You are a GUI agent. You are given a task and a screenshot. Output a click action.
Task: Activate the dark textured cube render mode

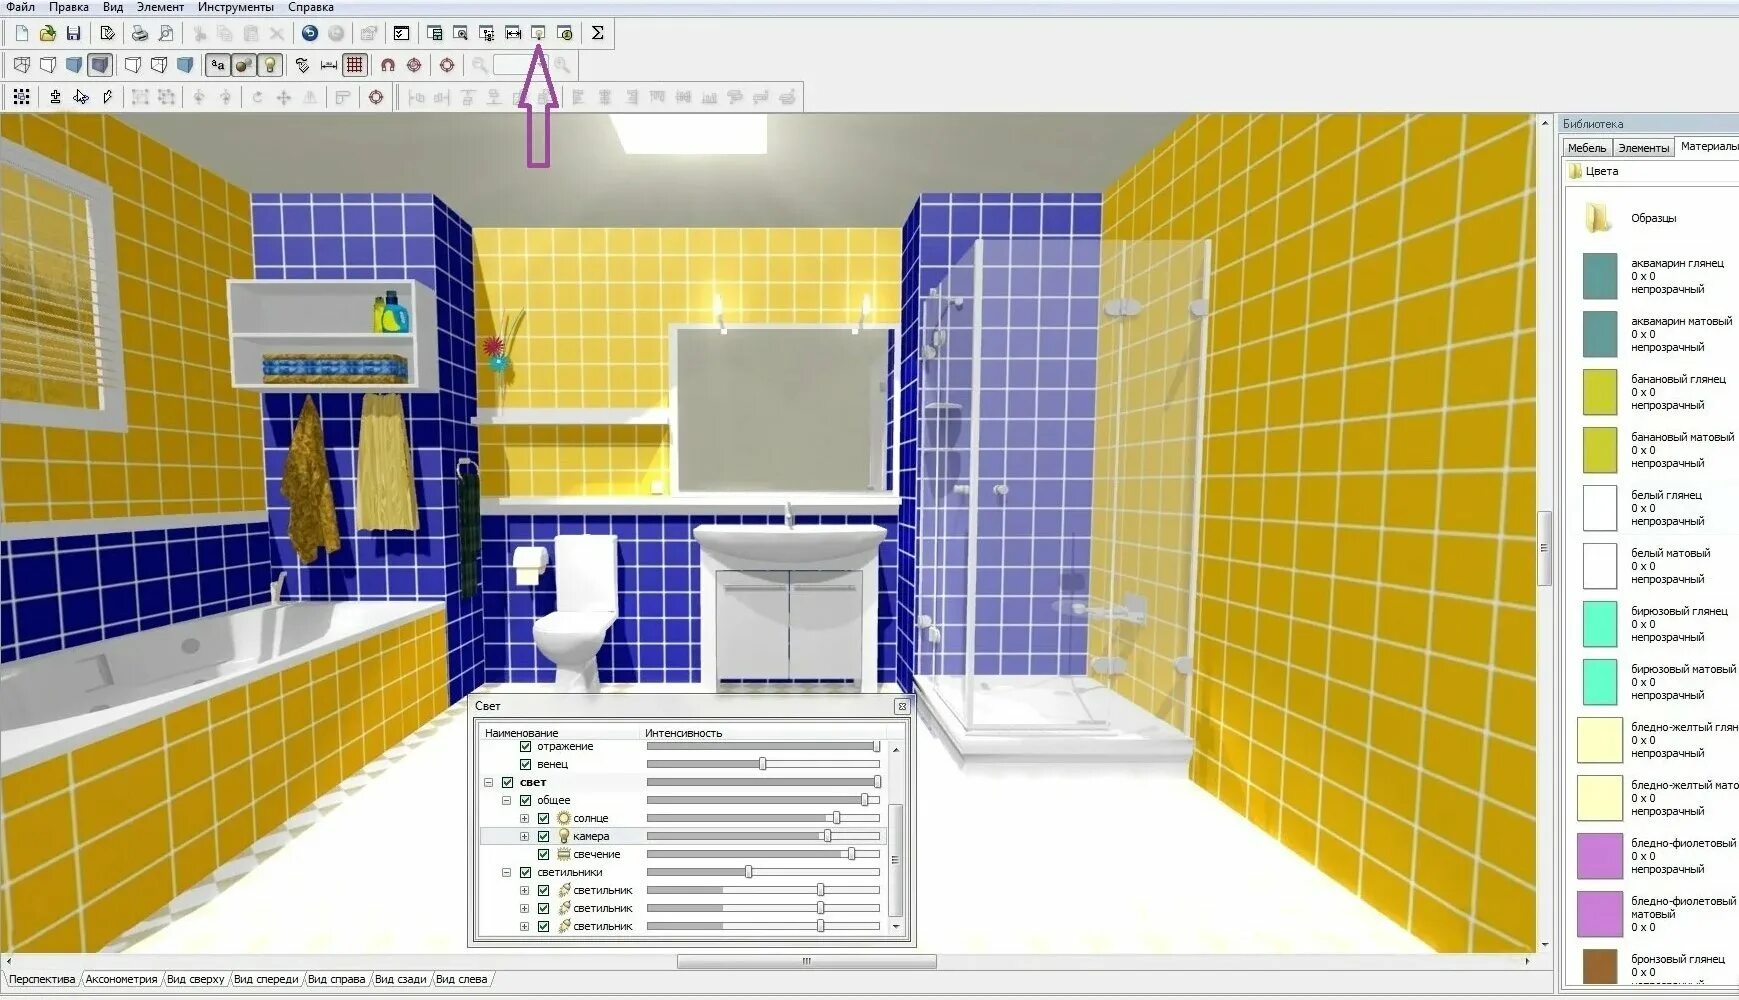[99, 65]
